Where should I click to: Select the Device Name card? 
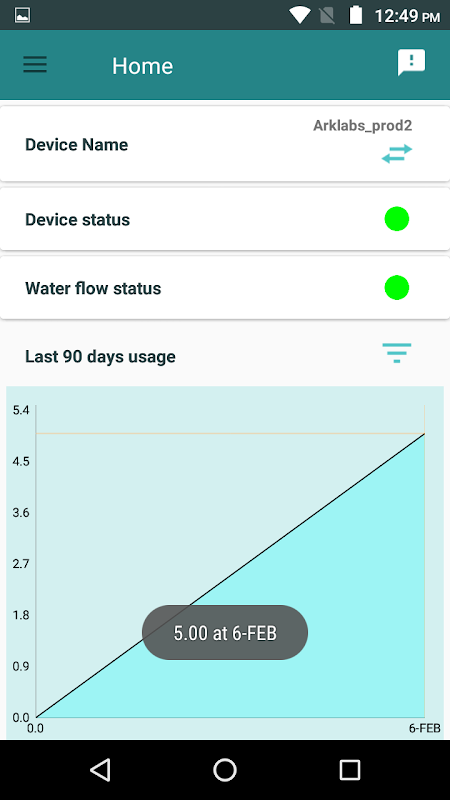point(225,143)
